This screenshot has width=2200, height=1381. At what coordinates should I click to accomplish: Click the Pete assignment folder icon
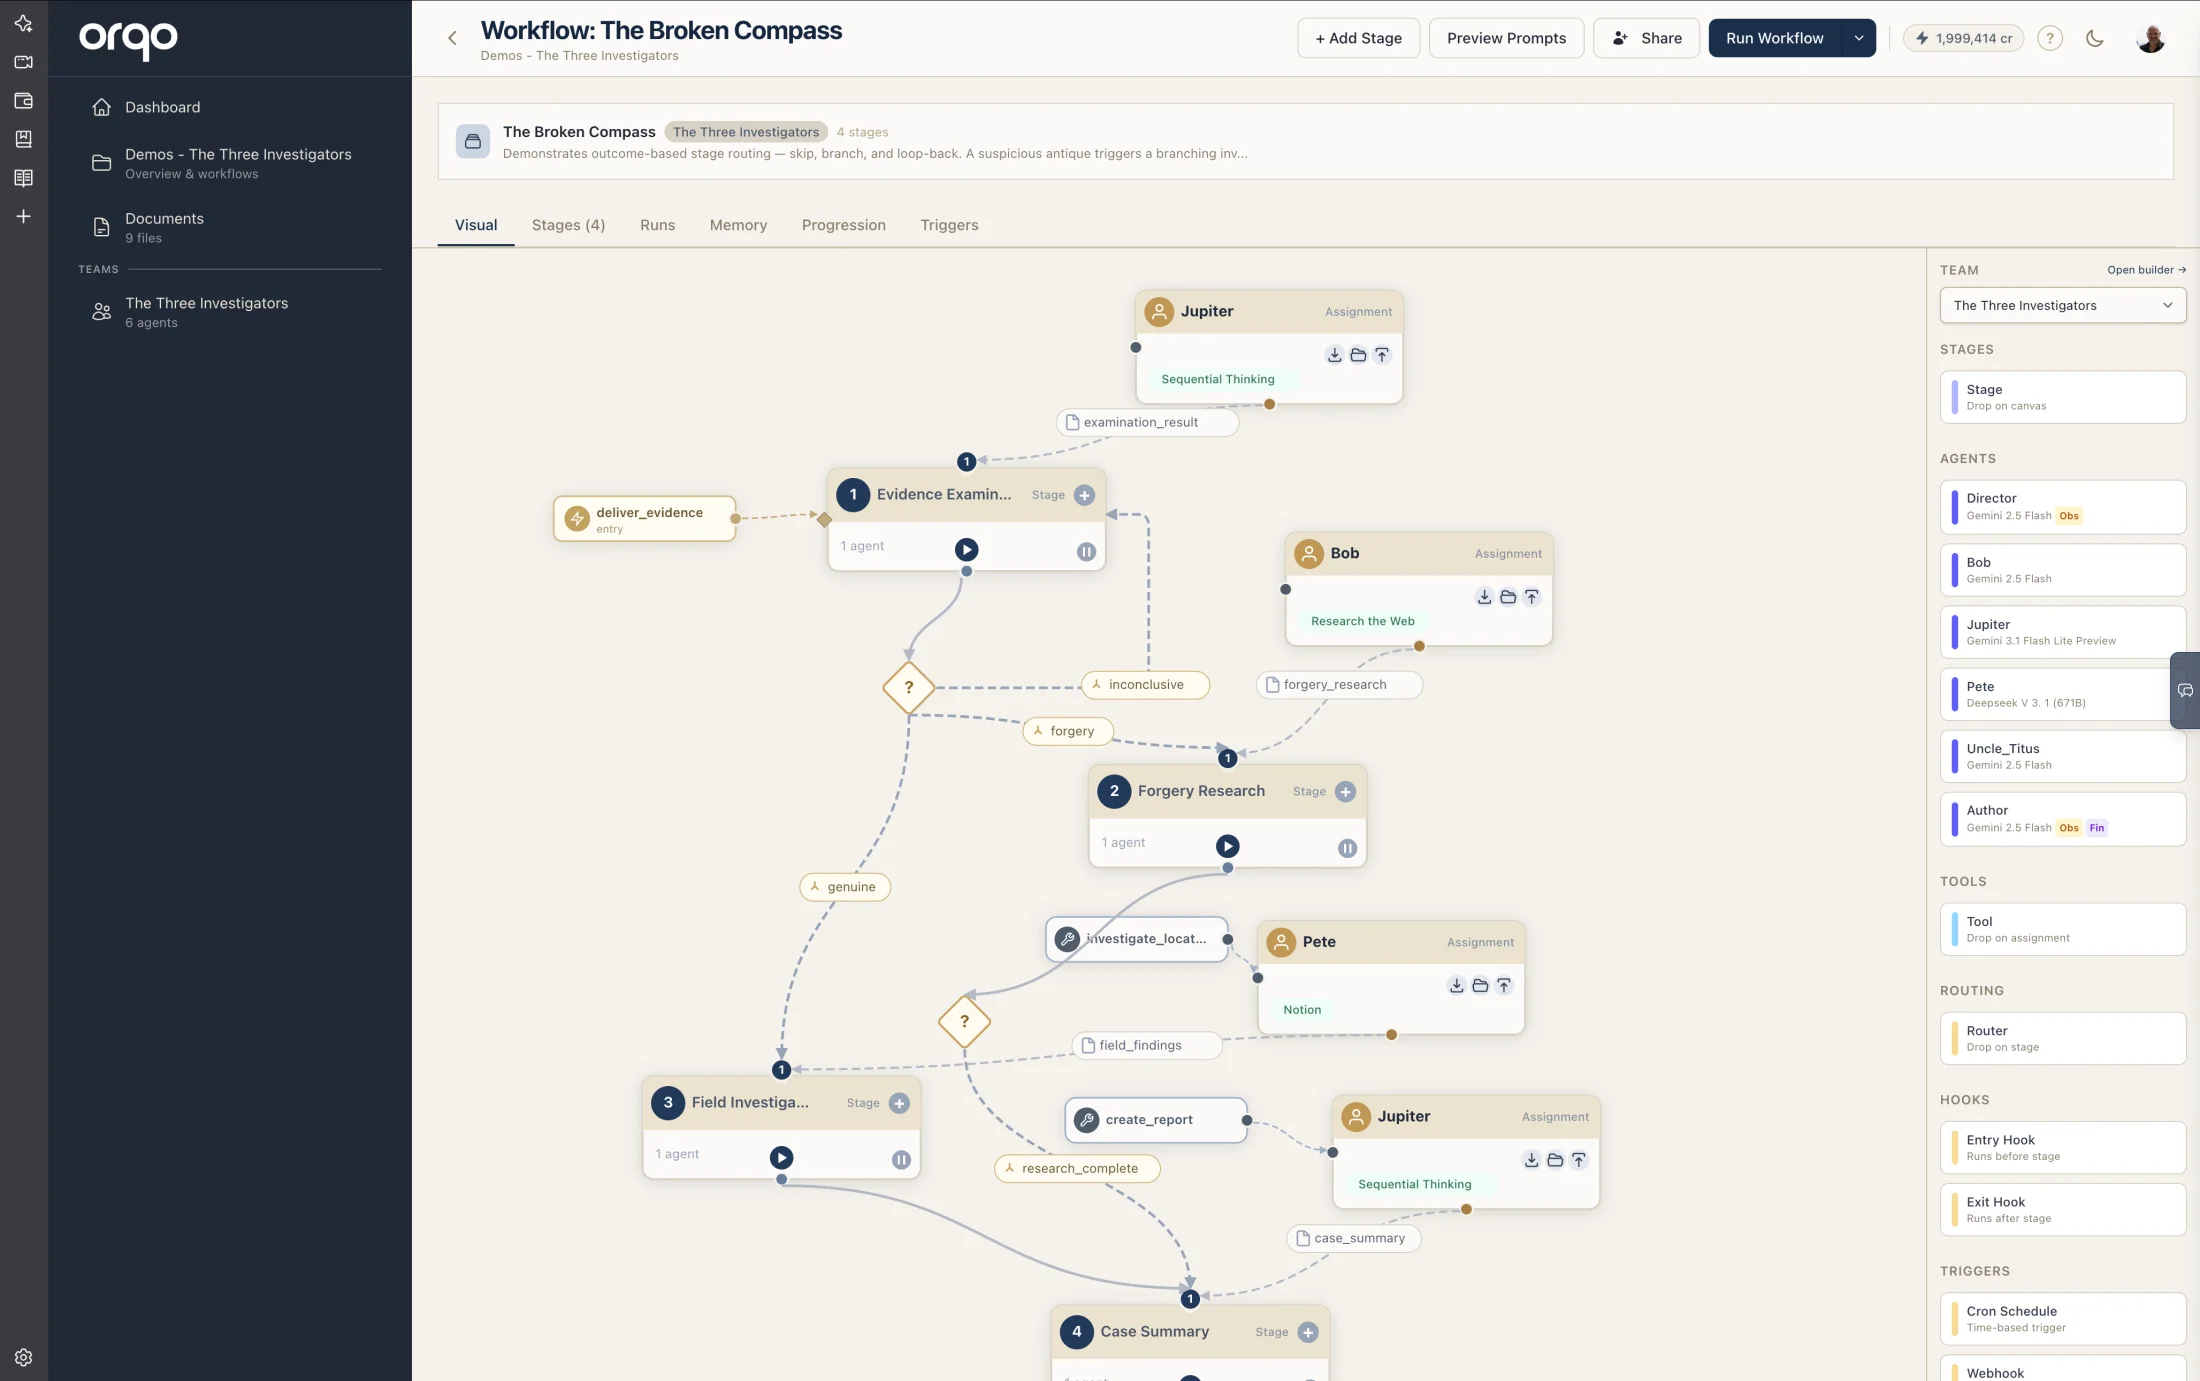coord(1480,986)
